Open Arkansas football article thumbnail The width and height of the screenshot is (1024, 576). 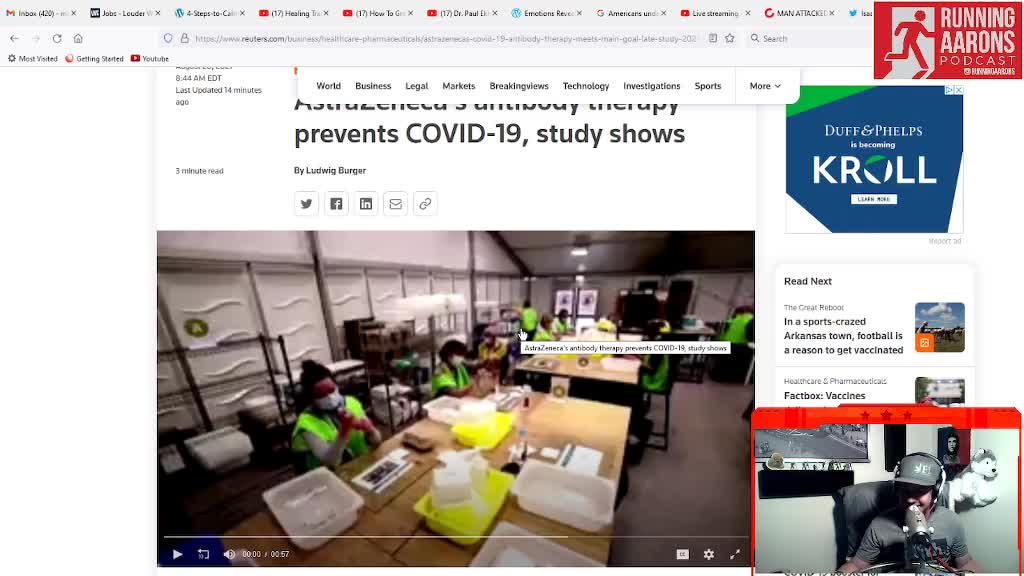[x=940, y=327]
